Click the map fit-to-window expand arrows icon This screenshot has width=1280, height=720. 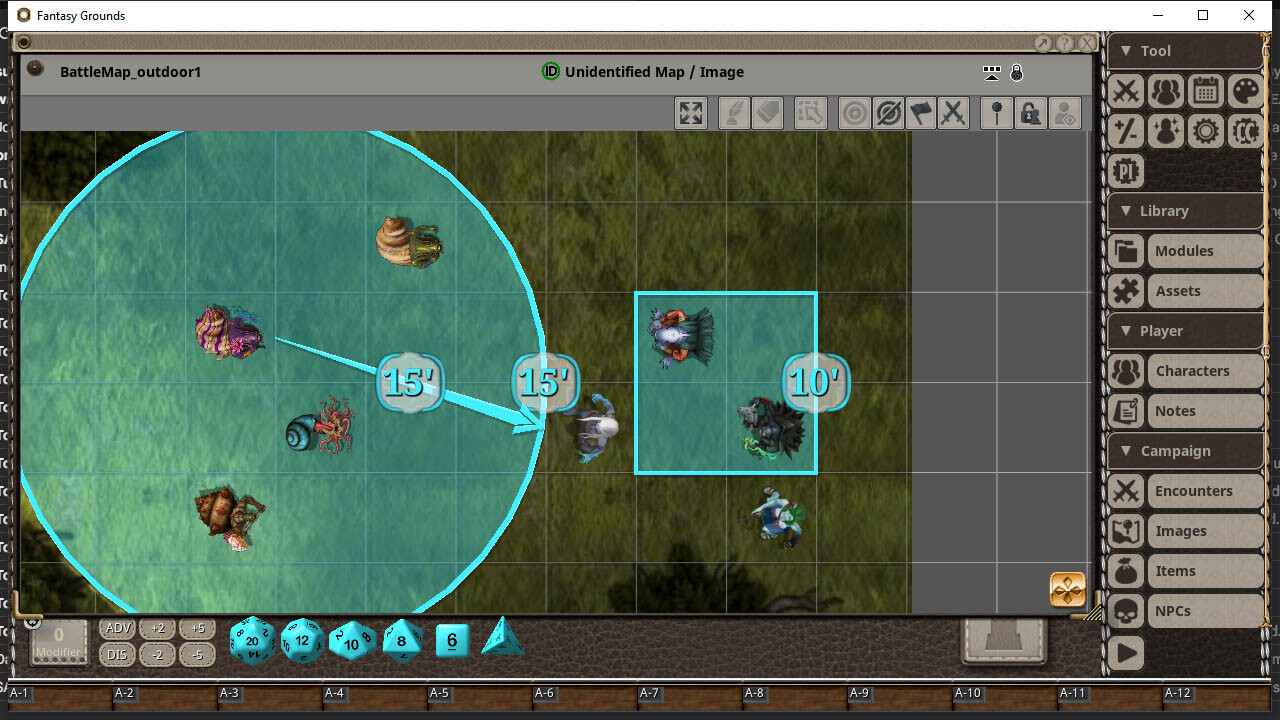[x=691, y=113]
